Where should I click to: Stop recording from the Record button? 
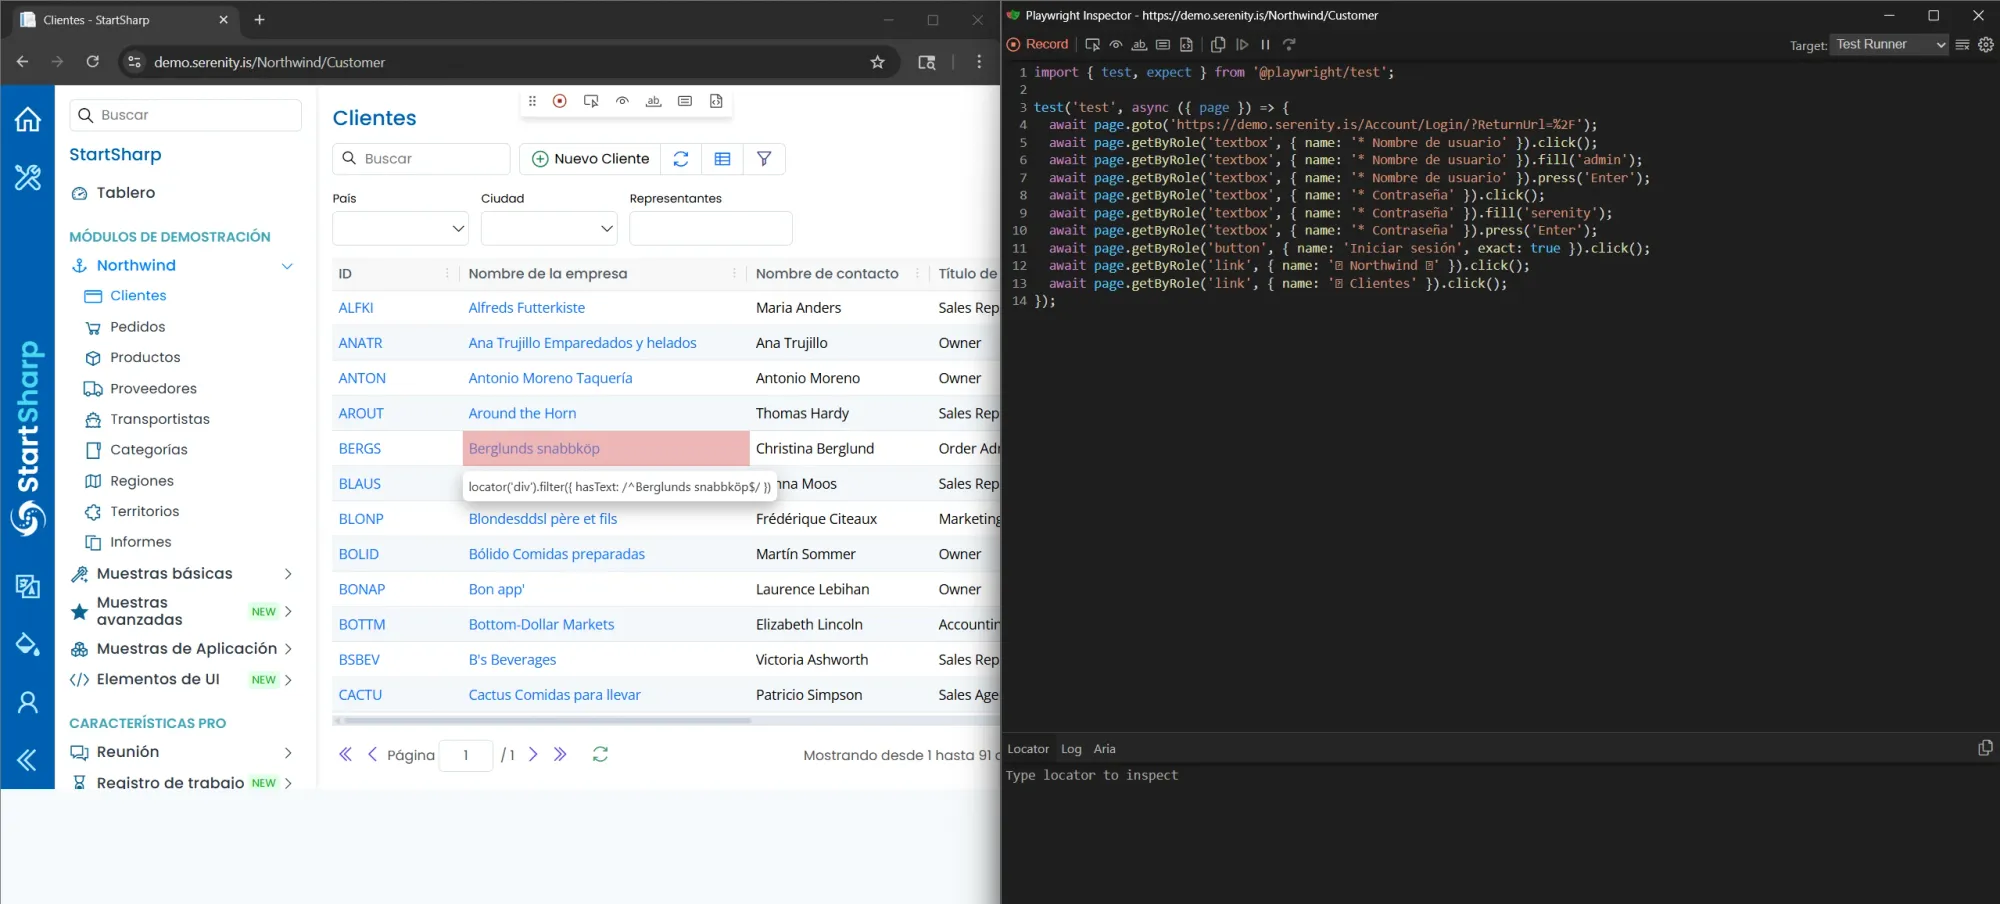(x=1037, y=44)
